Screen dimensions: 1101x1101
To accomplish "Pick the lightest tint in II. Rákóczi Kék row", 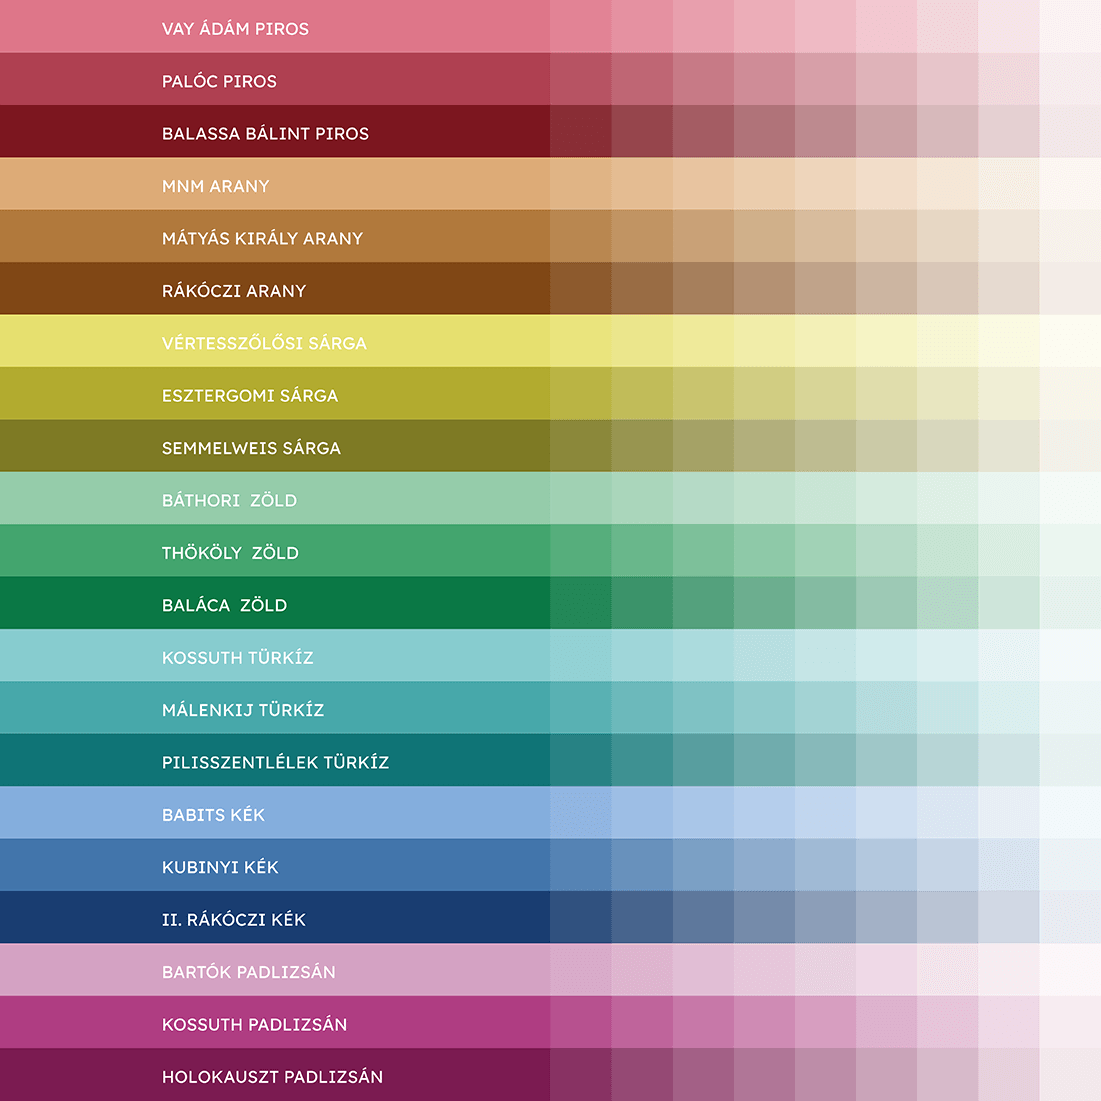I will tap(1070, 917).
